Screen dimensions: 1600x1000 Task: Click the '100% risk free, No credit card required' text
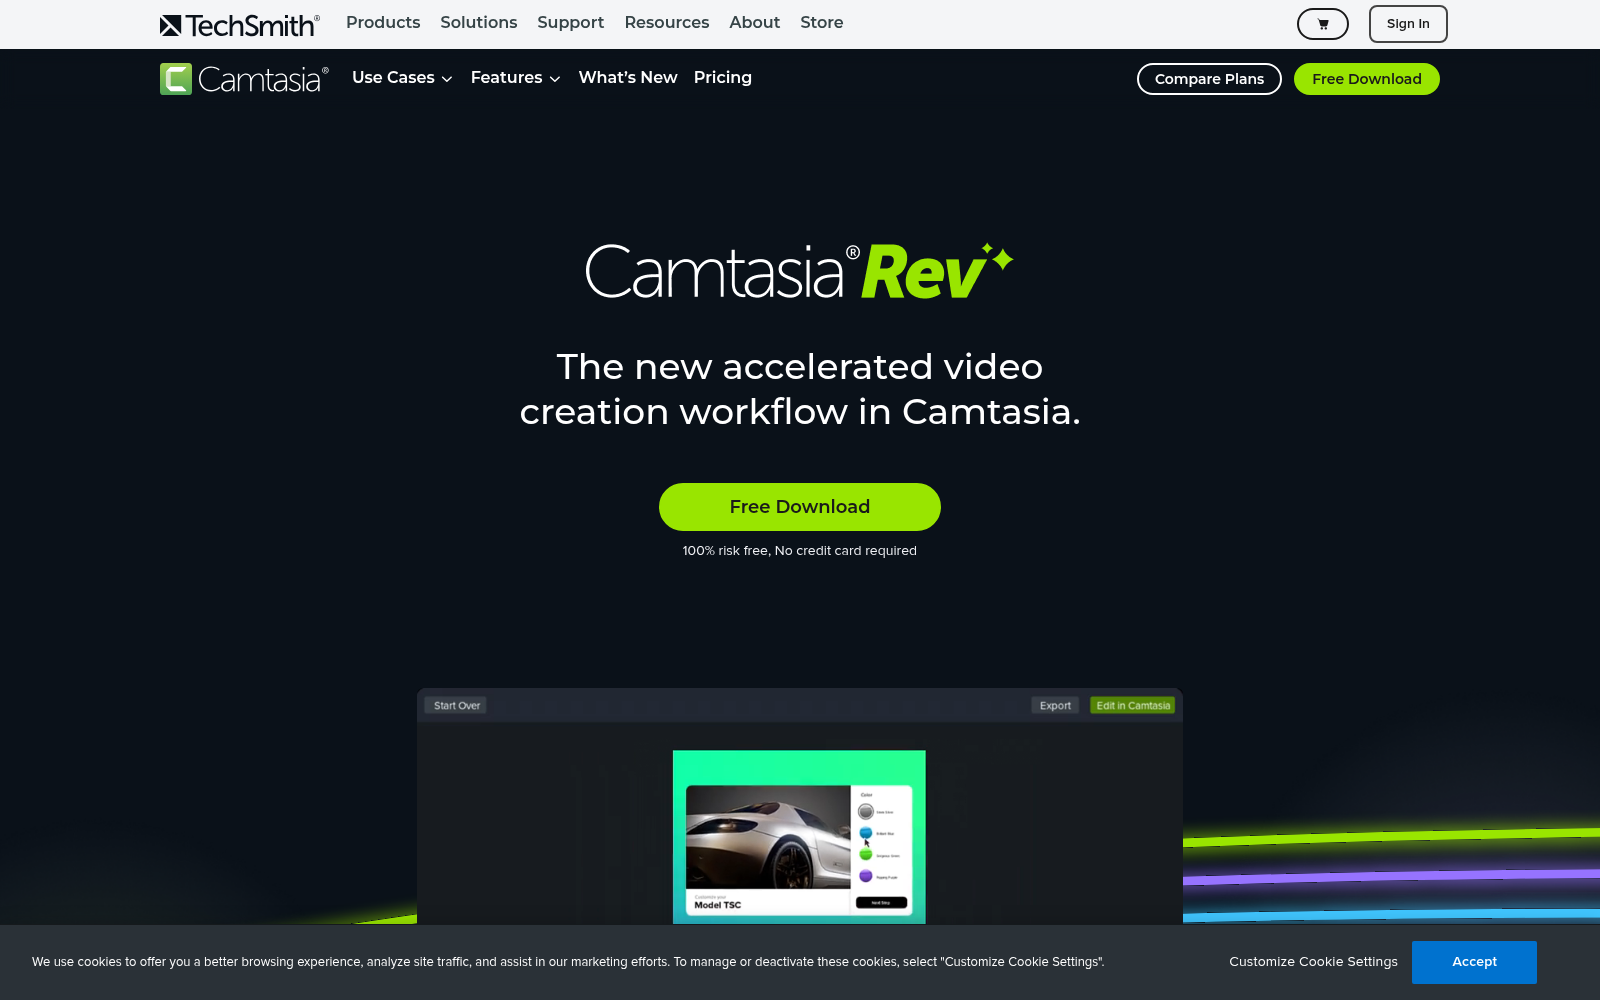click(800, 551)
